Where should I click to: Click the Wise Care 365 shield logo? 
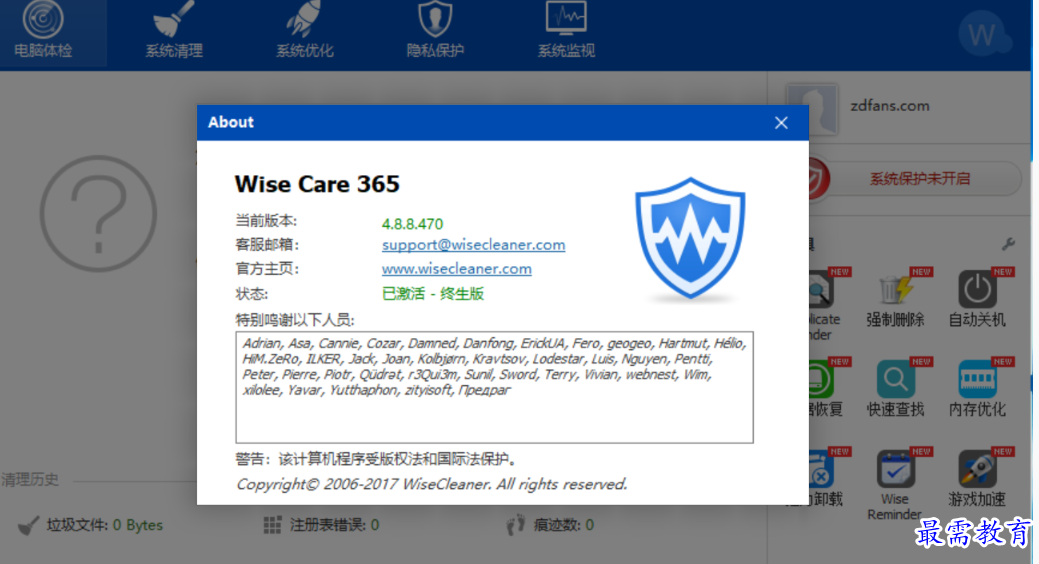pyautogui.click(x=690, y=239)
